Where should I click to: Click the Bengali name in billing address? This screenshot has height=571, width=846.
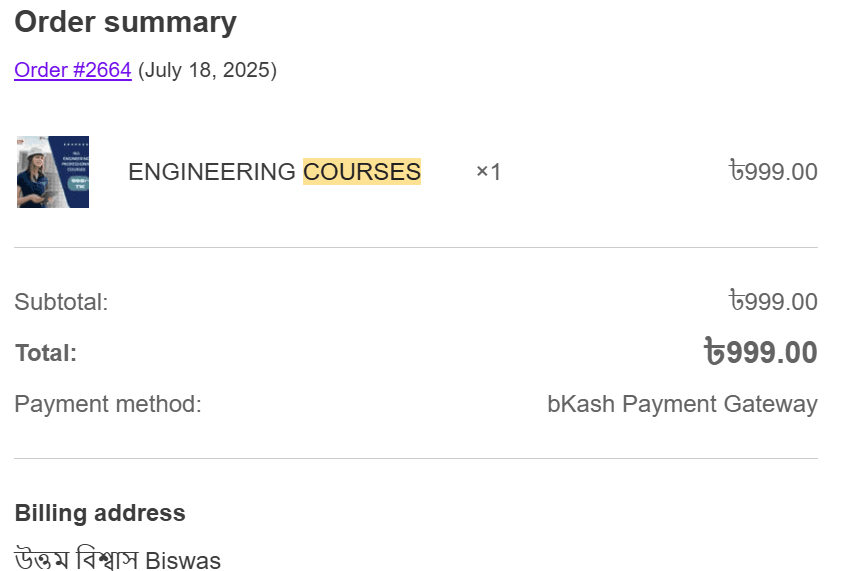[x=76, y=559]
